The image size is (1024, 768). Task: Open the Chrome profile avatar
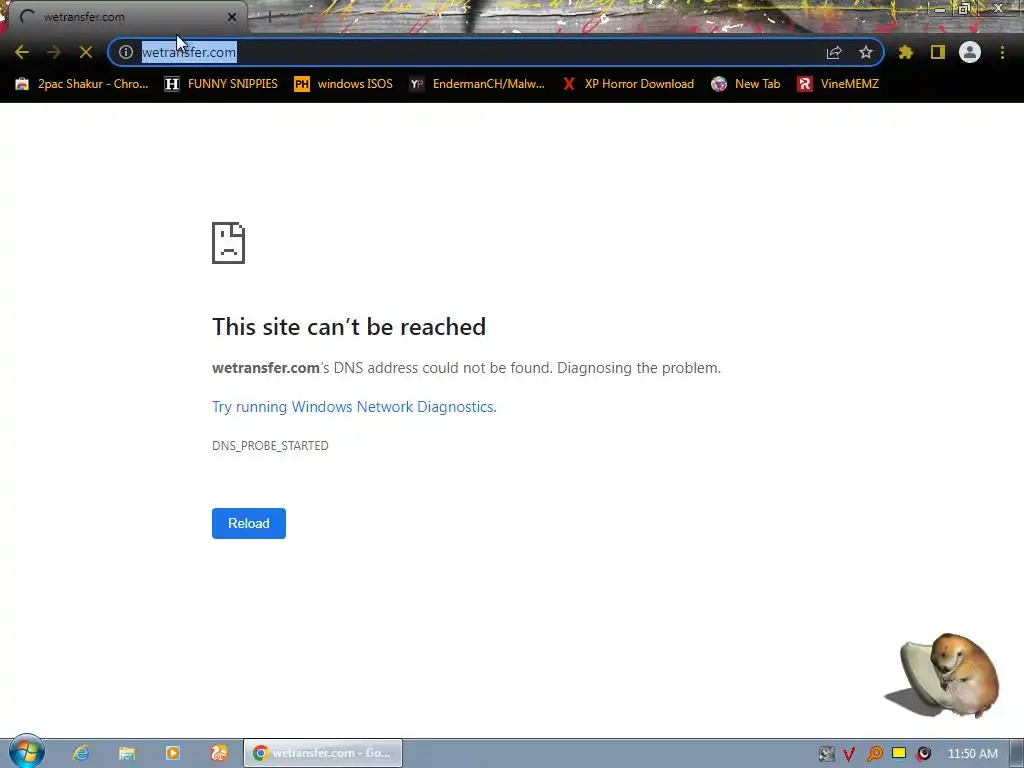[970, 52]
